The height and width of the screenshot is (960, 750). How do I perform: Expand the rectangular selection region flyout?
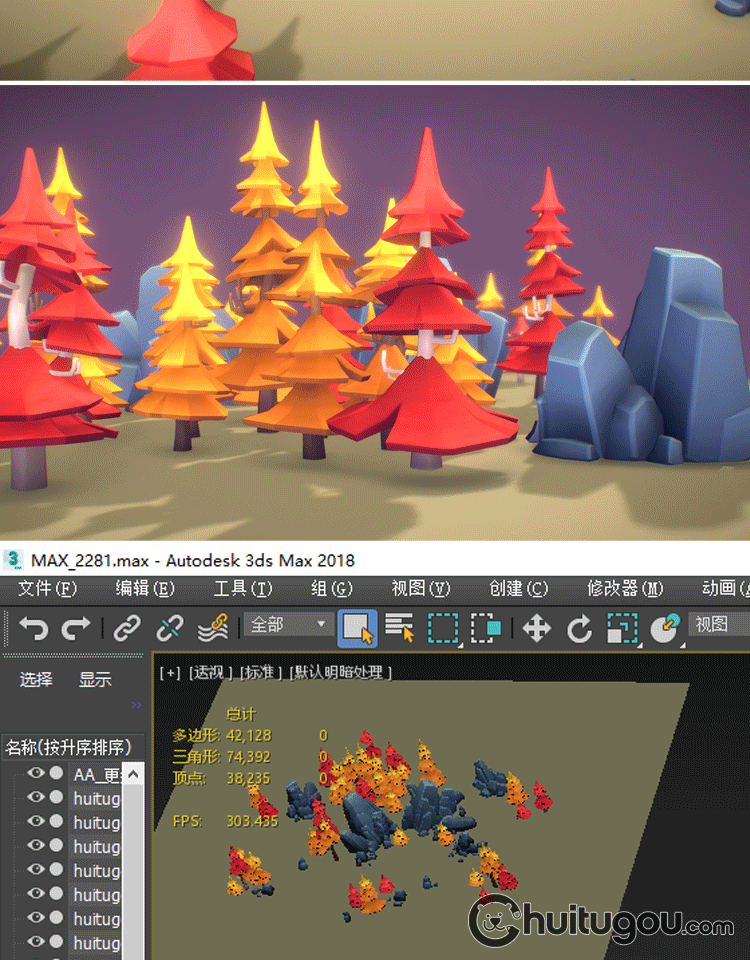(443, 628)
